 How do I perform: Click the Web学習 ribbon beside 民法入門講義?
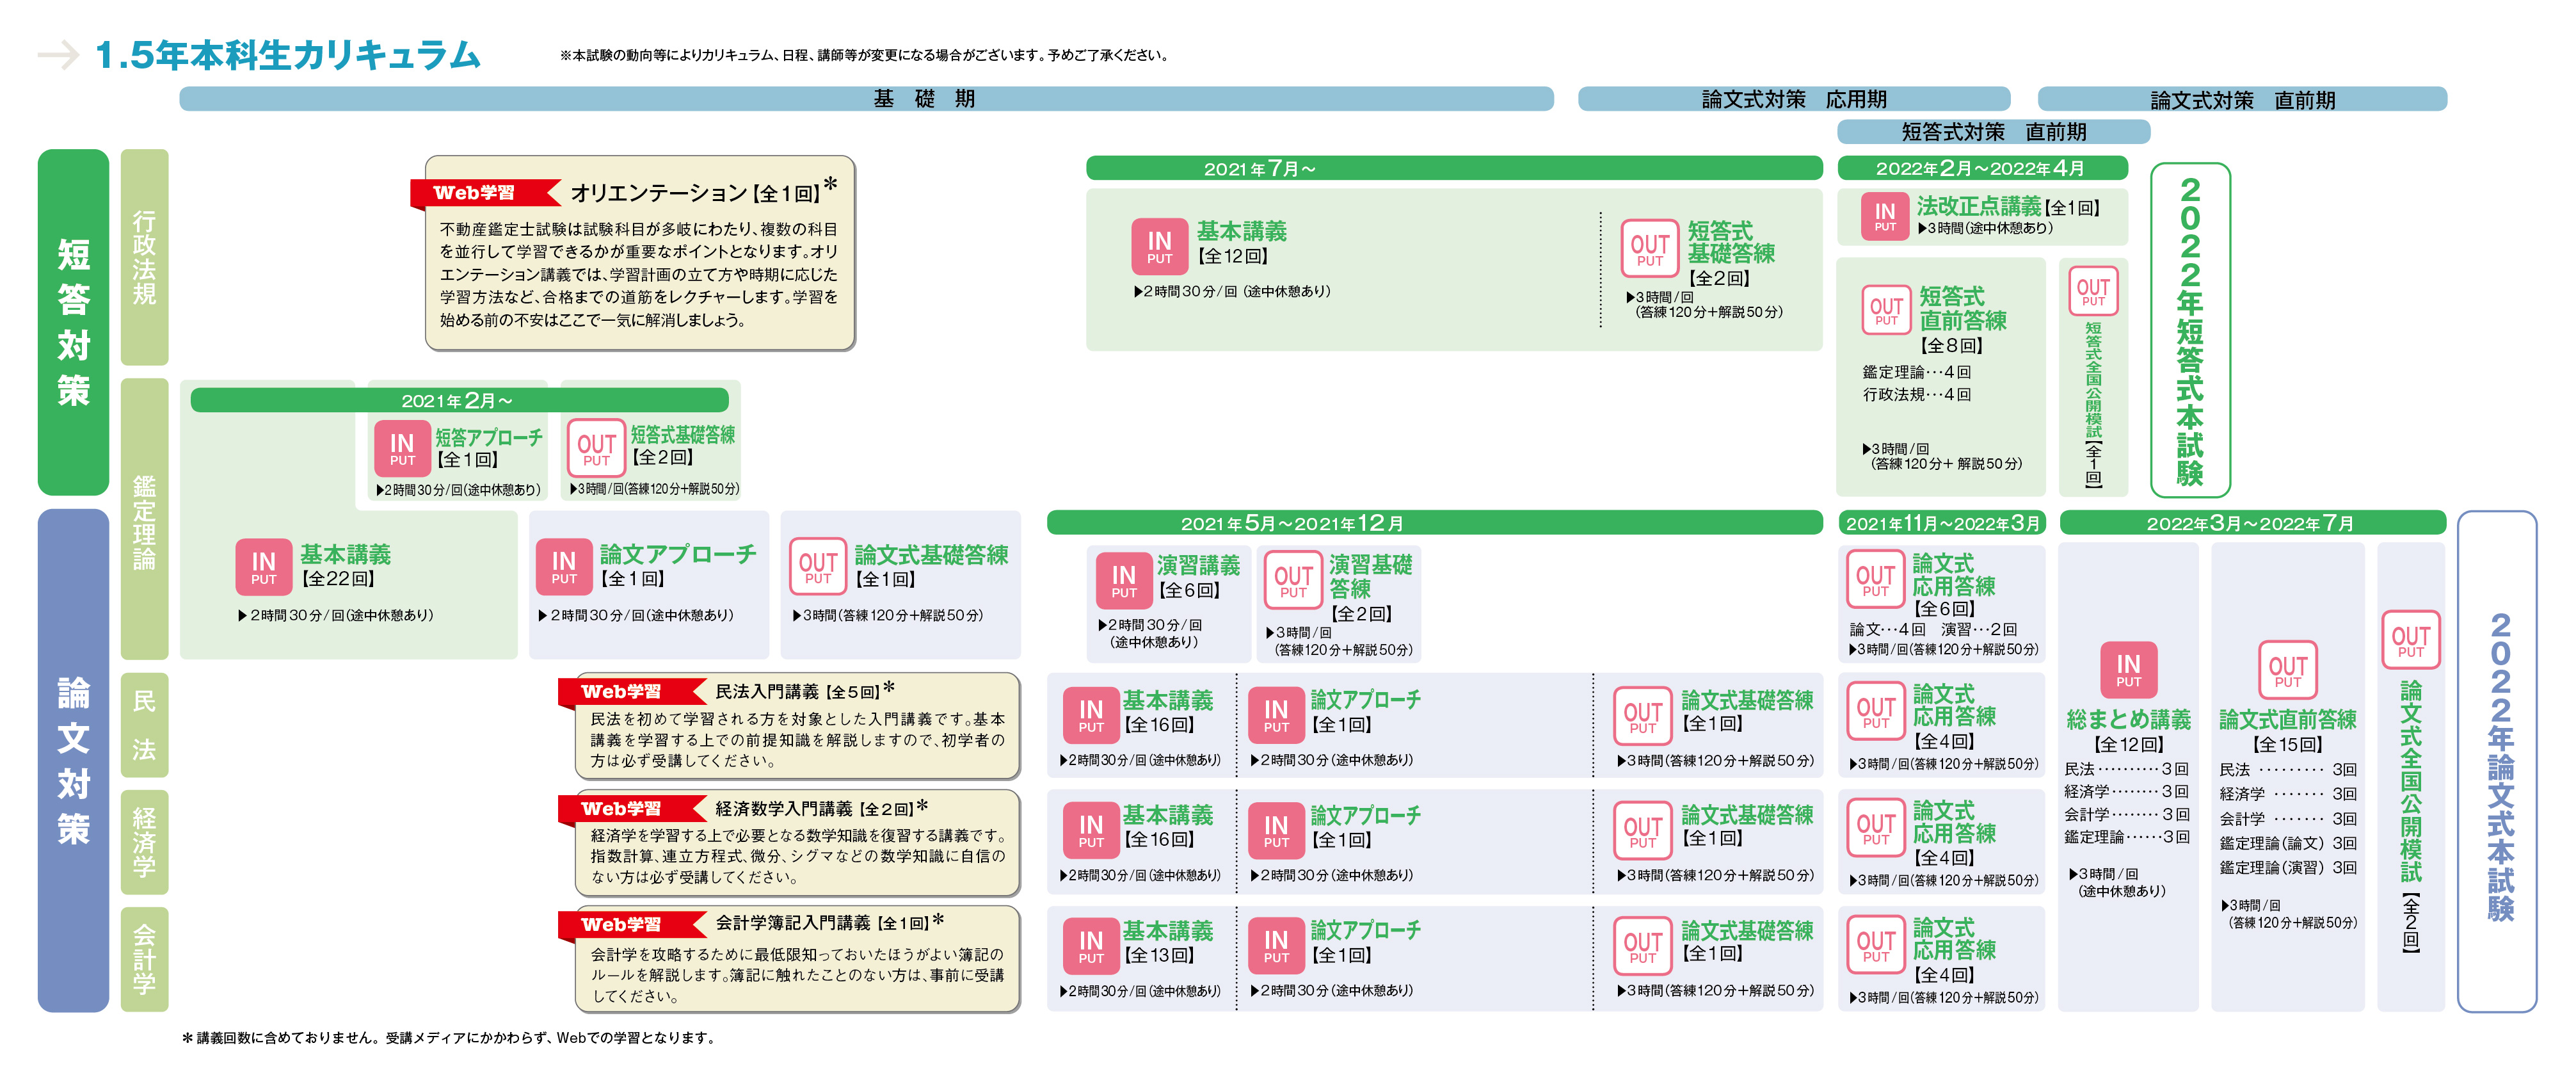[620, 691]
